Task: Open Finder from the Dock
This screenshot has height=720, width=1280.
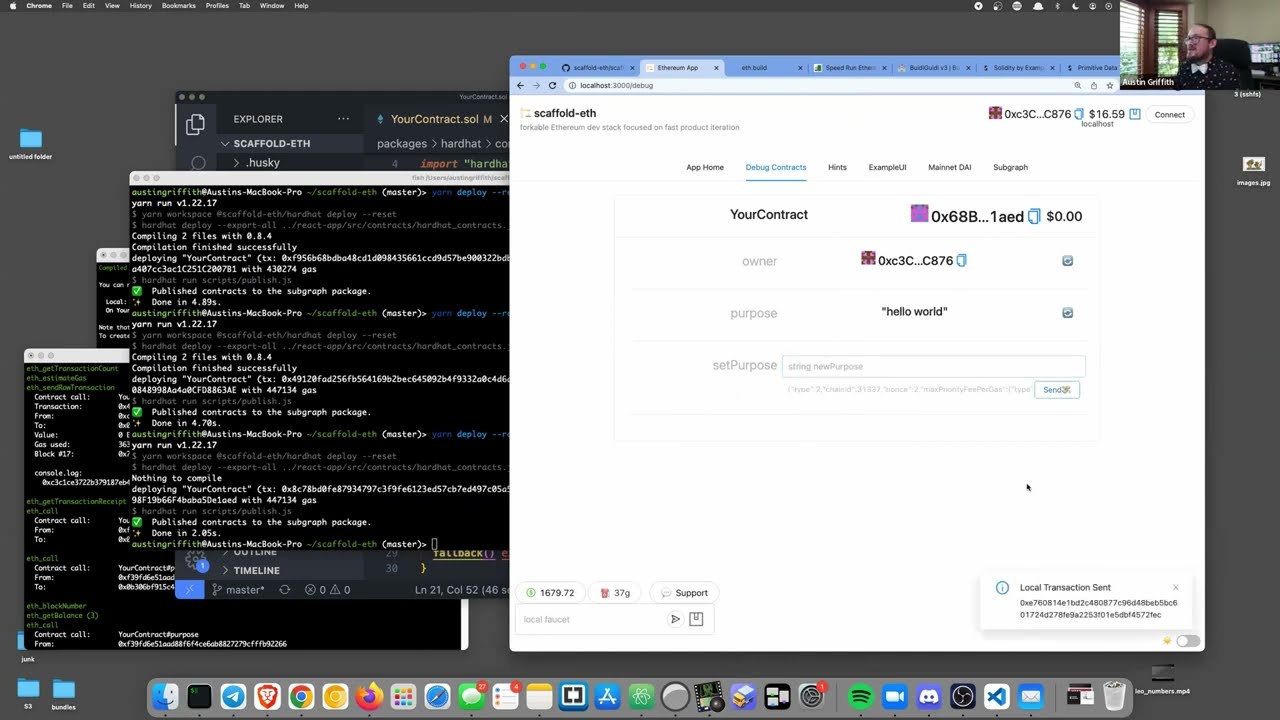Action: click(165, 696)
